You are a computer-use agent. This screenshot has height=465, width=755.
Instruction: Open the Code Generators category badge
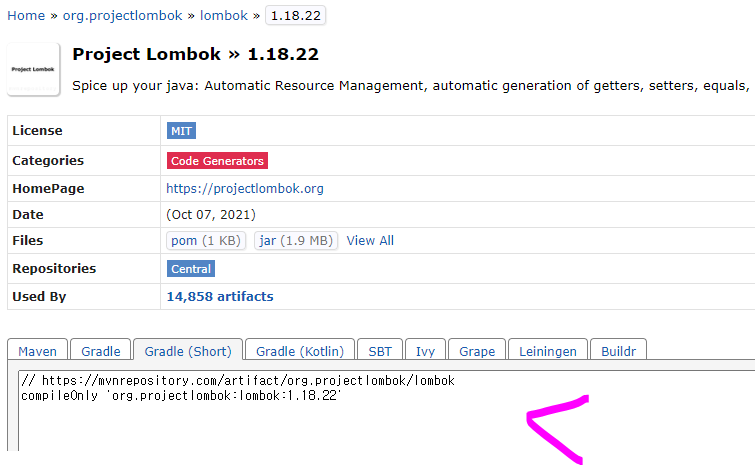217,161
